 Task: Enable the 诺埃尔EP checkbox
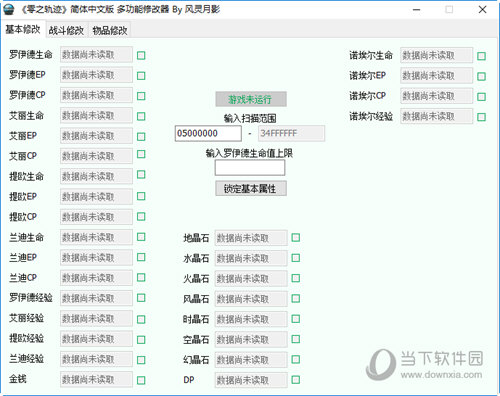pos(481,76)
